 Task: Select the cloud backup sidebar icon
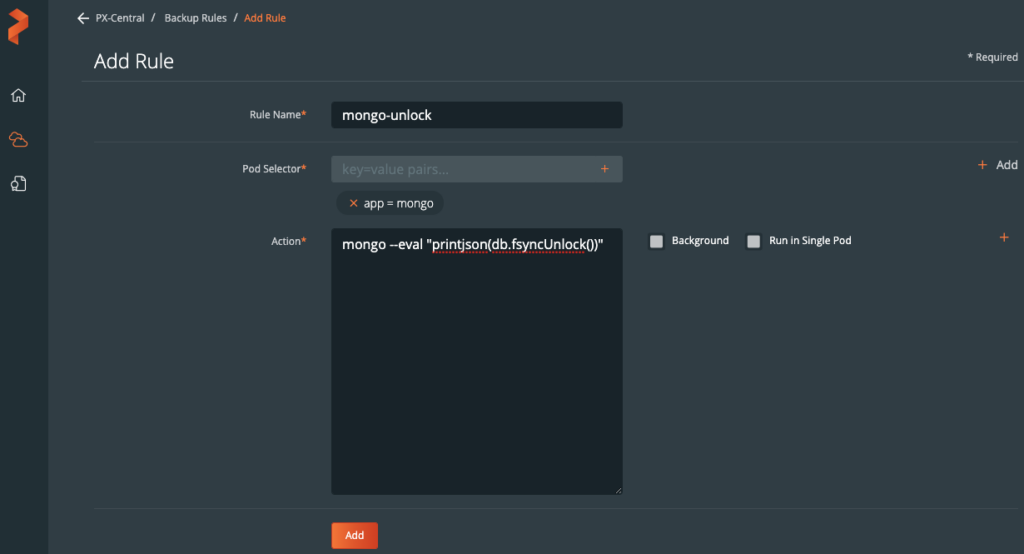[x=18, y=140]
